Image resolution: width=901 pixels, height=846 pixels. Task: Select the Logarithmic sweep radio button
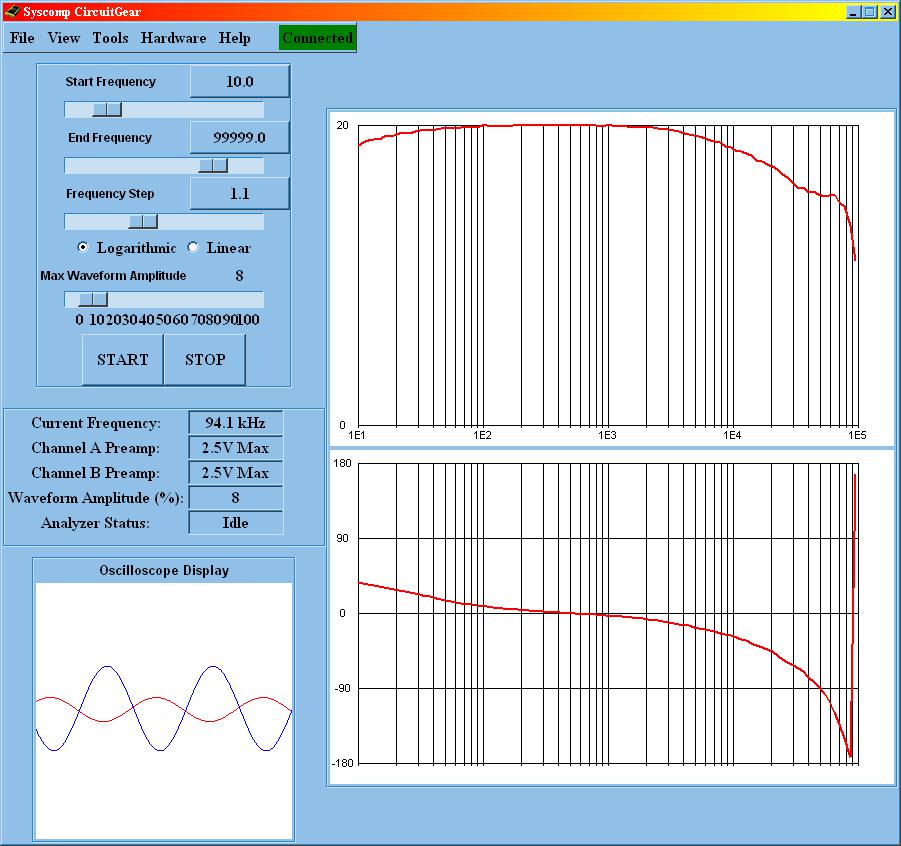[83, 248]
